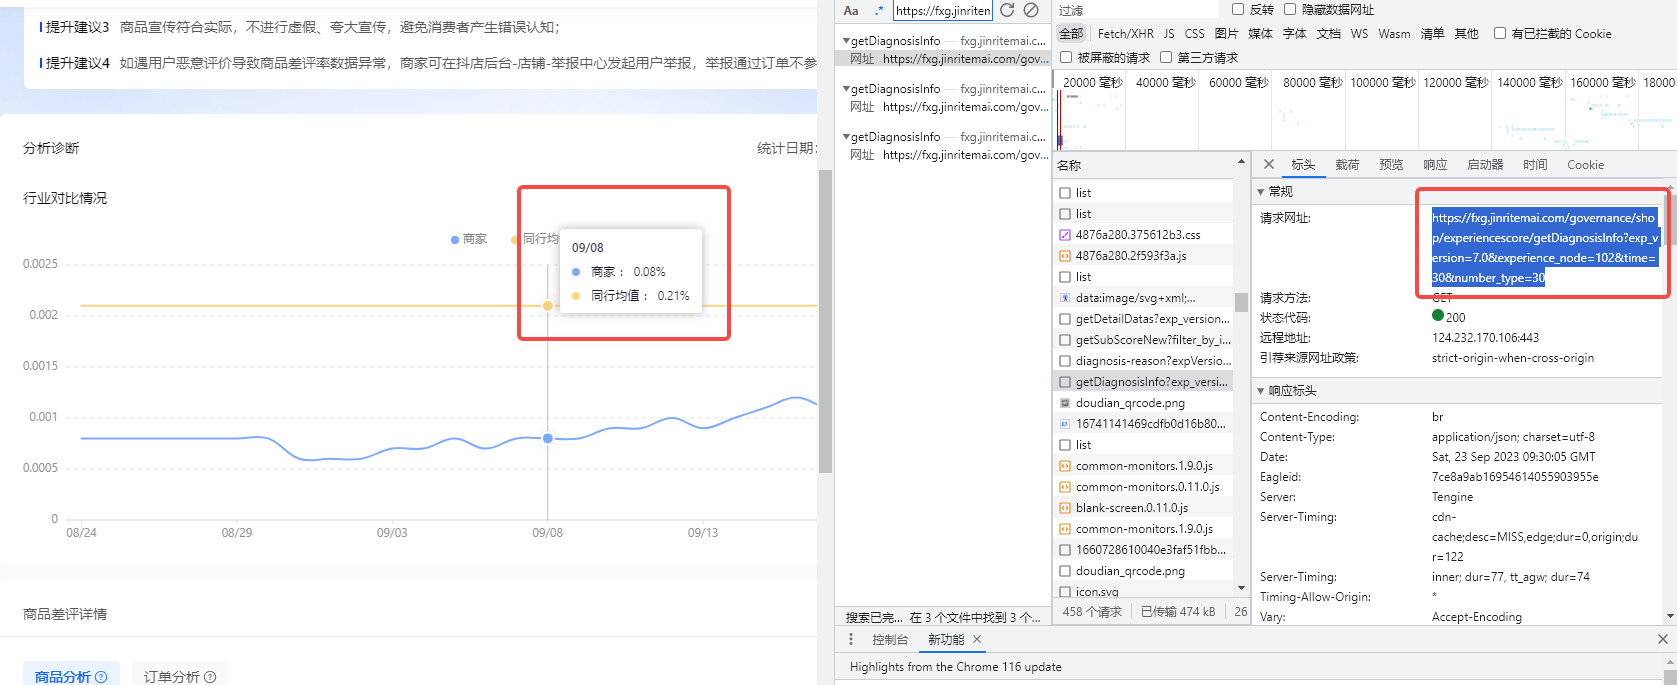
Task: Switch to the 响应 tab
Action: 1435,165
